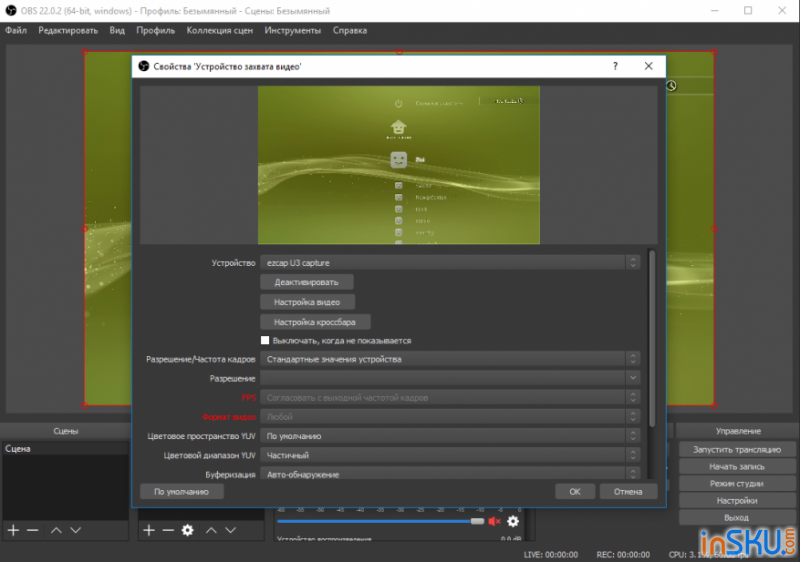The image size is (800, 562).
Task: Confirm the dialog with OK
Action: (x=575, y=492)
